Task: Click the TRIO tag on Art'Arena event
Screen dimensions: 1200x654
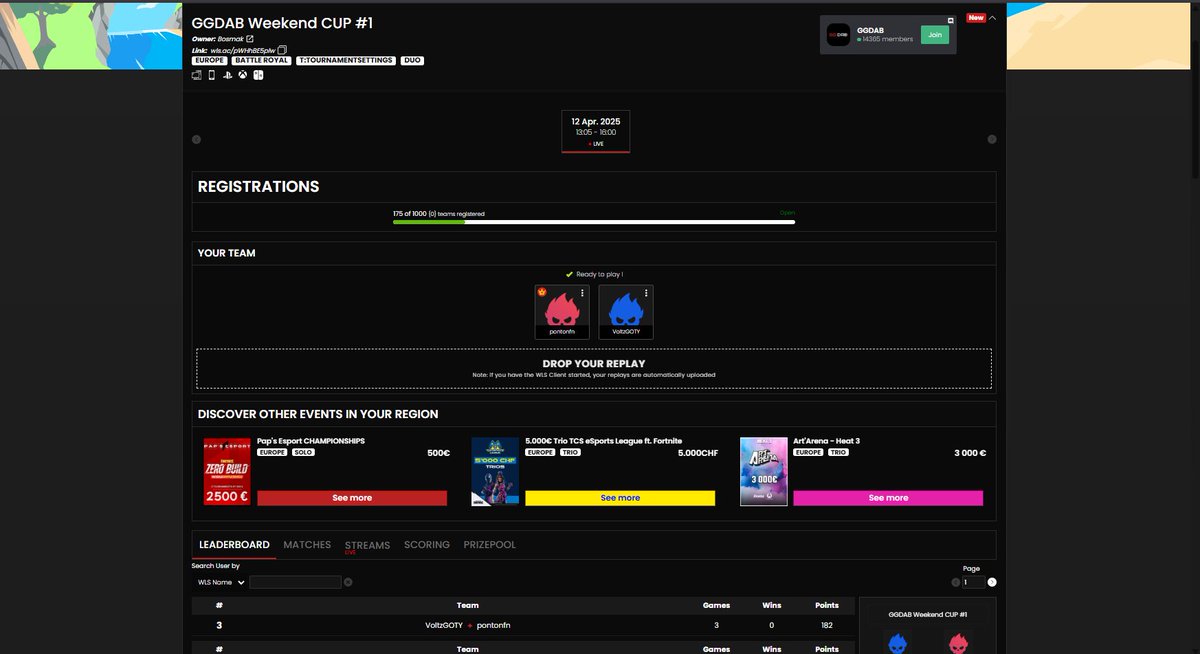Action: (838, 452)
